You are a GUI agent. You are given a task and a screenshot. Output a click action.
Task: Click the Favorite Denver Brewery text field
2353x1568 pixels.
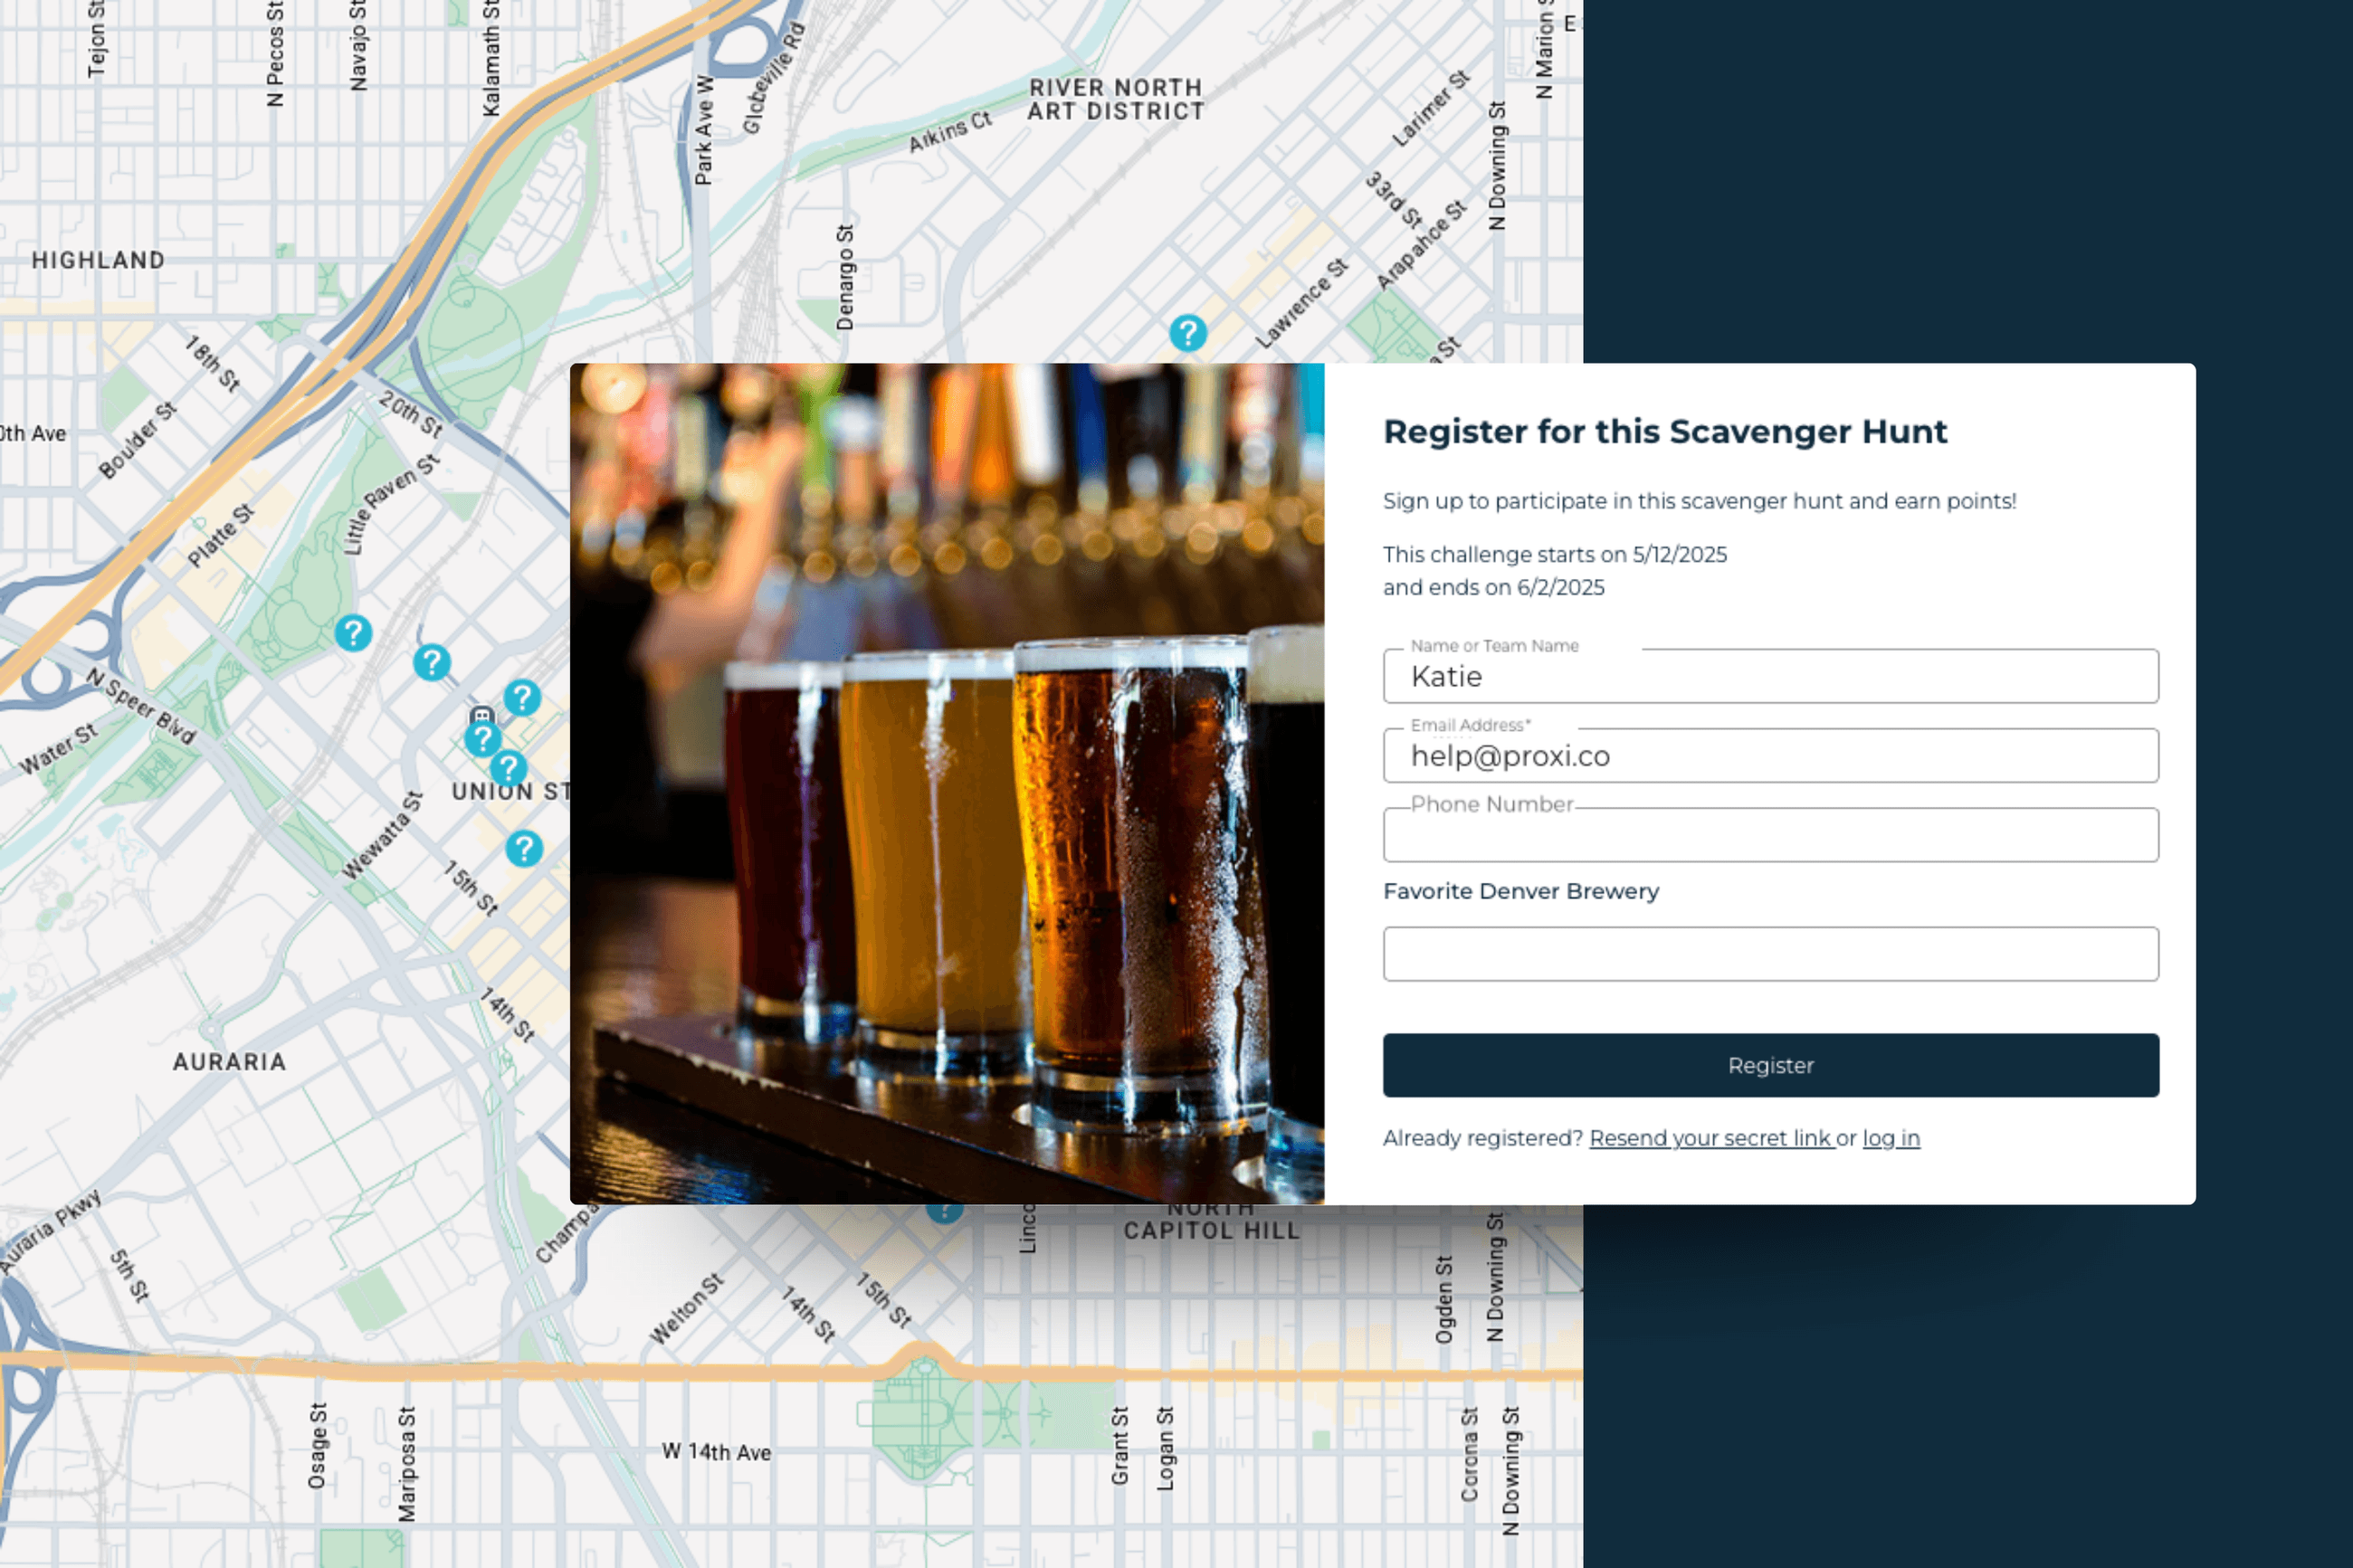click(1770, 953)
